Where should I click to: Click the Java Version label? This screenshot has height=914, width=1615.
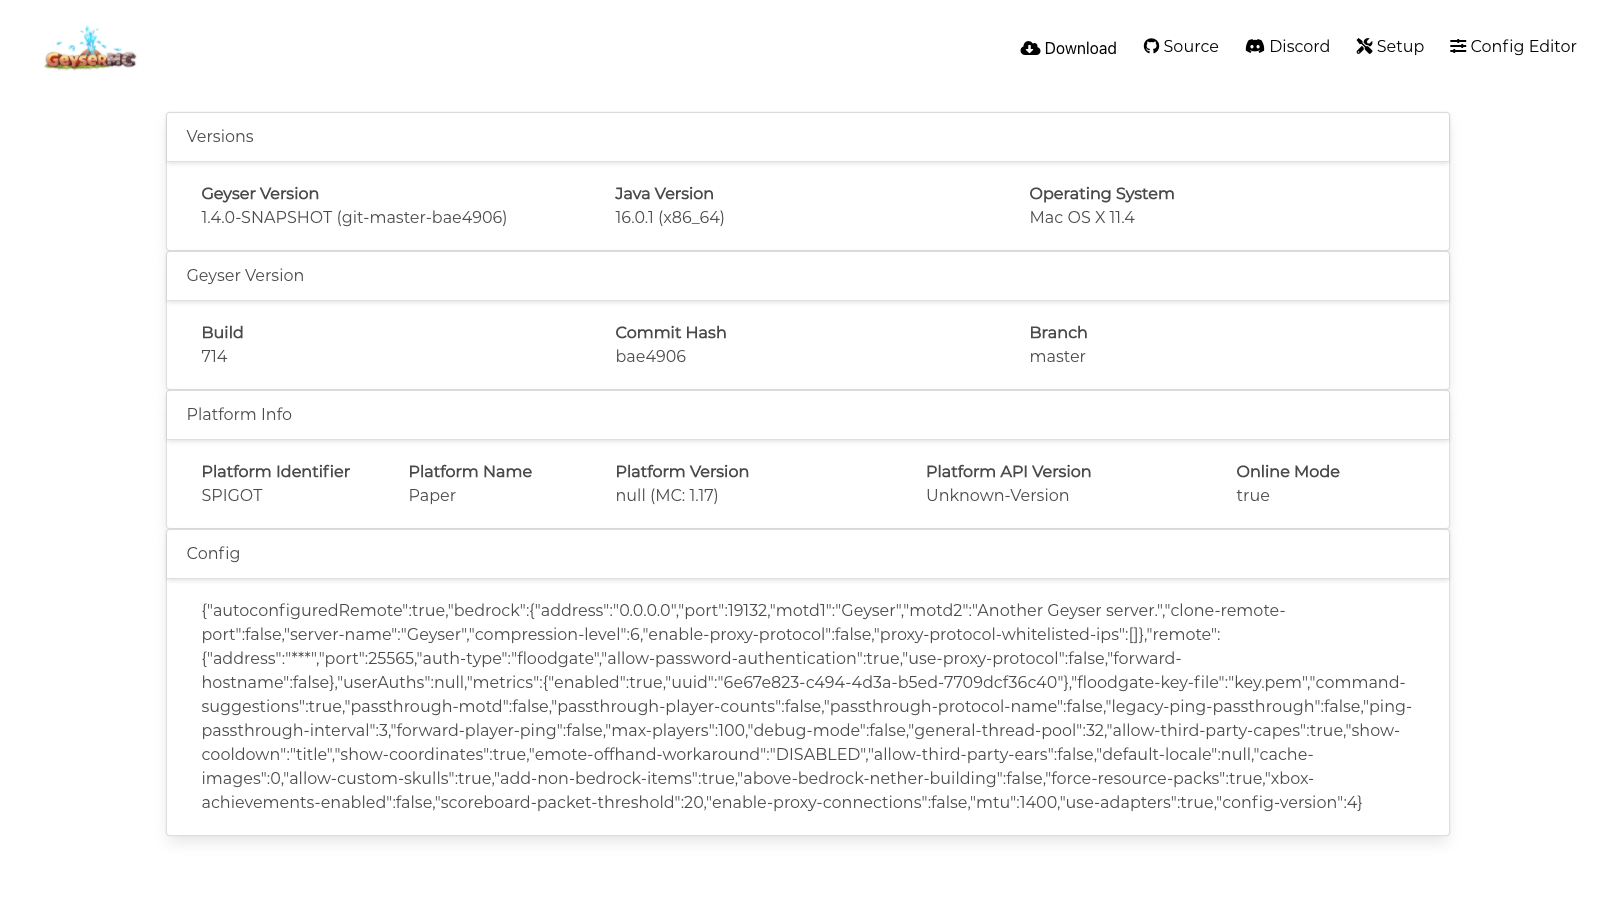(664, 194)
